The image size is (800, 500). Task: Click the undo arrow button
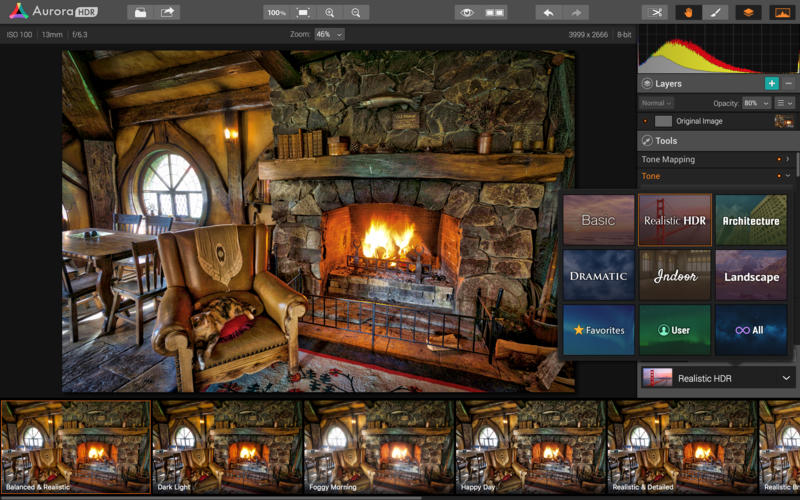pyautogui.click(x=548, y=12)
